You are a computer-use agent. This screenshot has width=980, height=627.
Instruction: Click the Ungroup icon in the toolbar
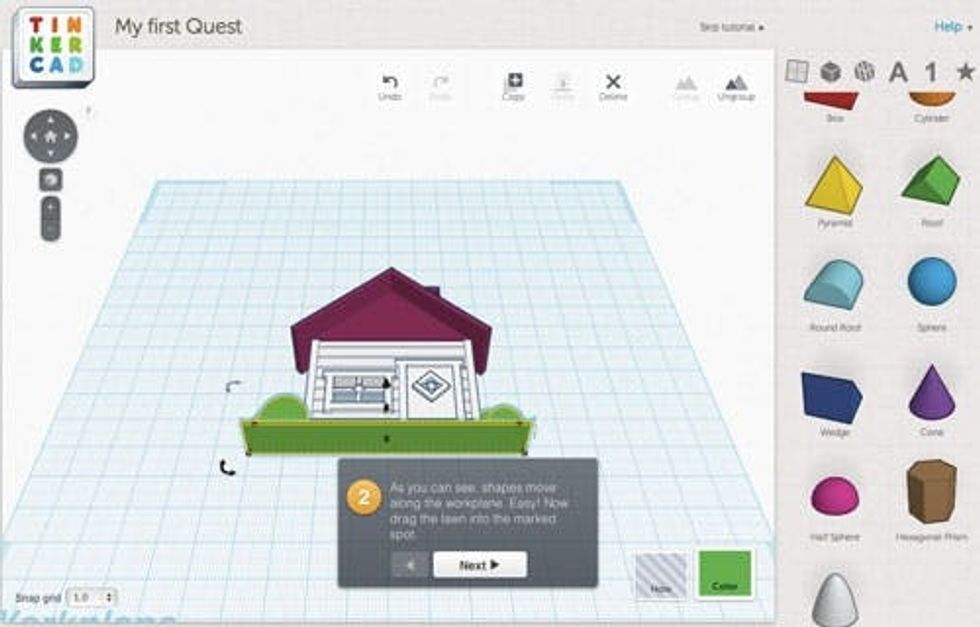click(736, 87)
